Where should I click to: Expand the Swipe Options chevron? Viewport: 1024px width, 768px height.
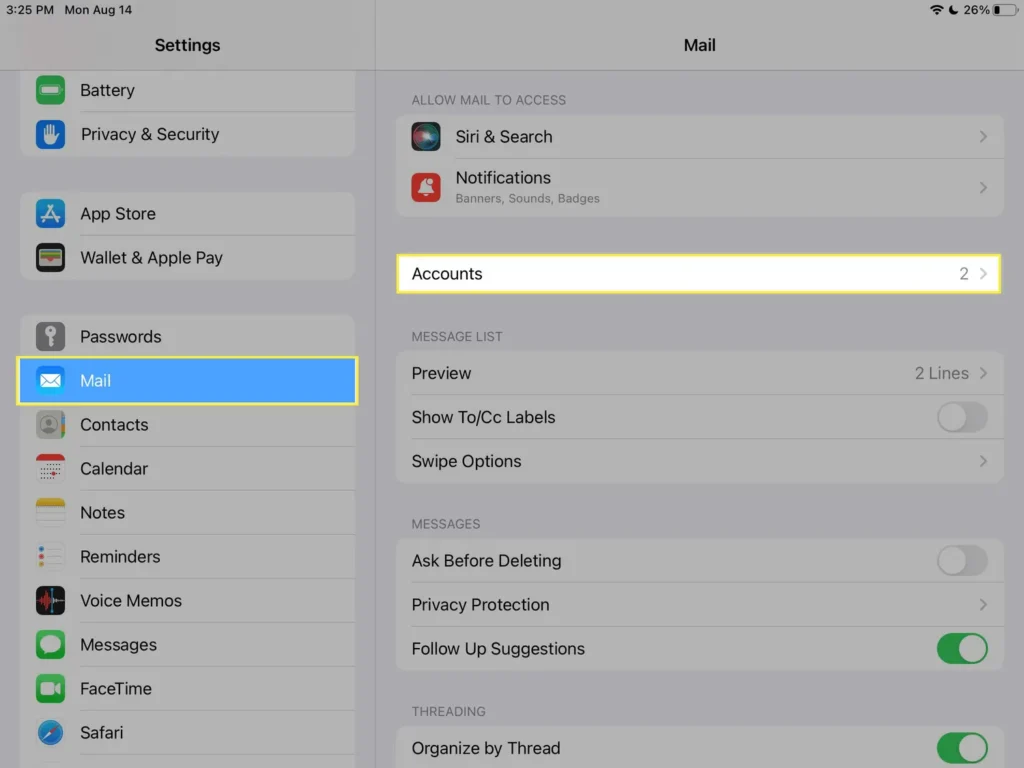pyautogui.click(x=983, y=461)
